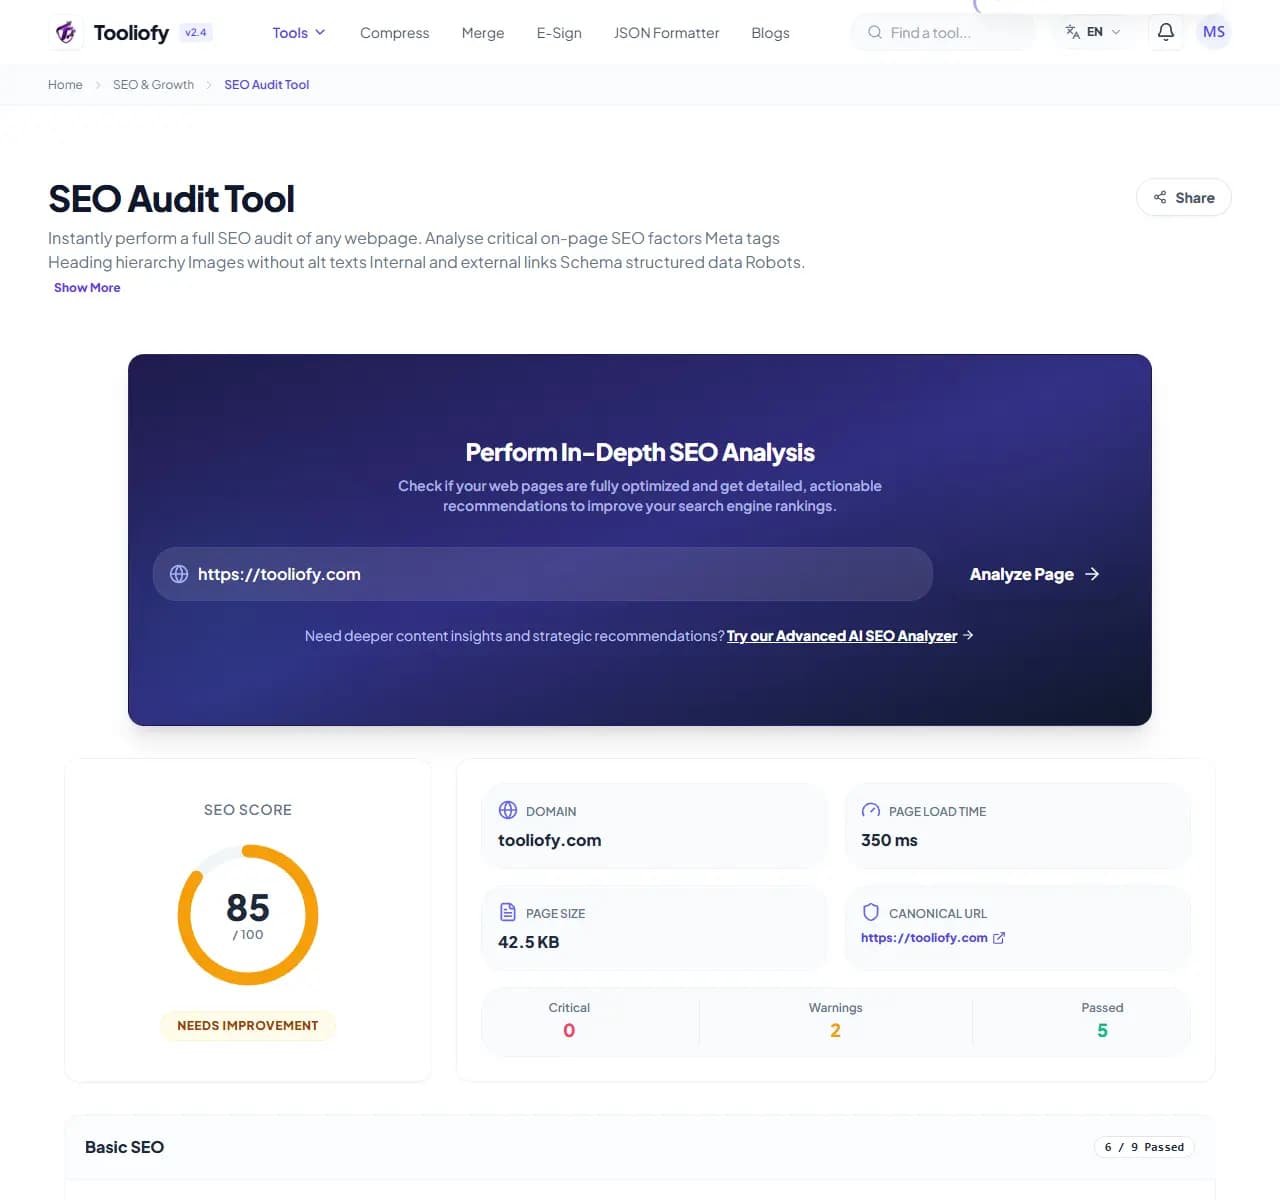The height and width of the screenshot is (1200, 1280).
Task: Click the Share button
Action: pos(1184,197)
